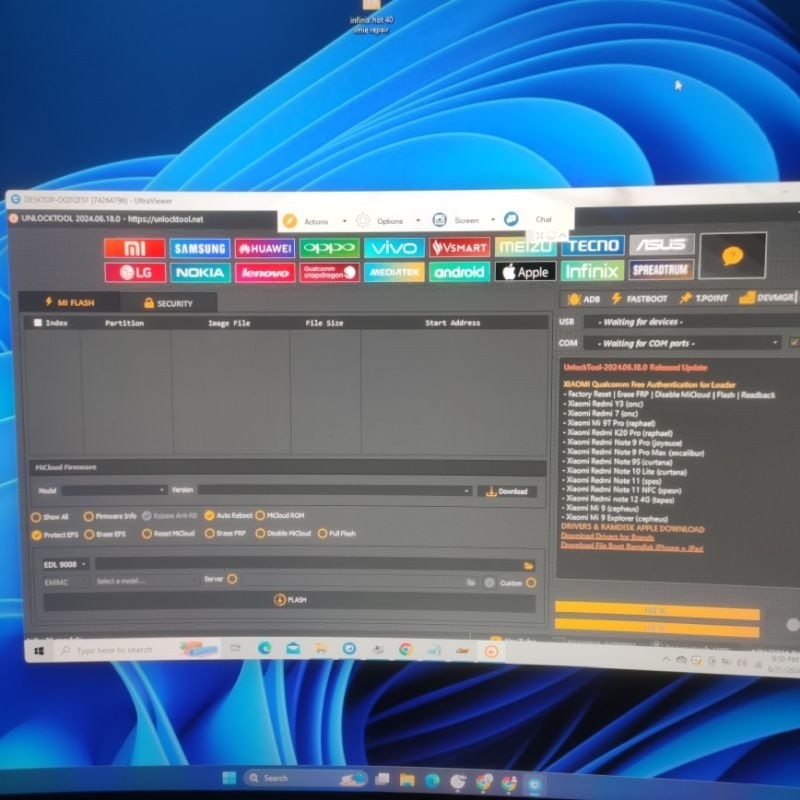The image size is (800, 800).
Task: Open the 'Select a model...' dropdown
Action: [x=146, y=581]
